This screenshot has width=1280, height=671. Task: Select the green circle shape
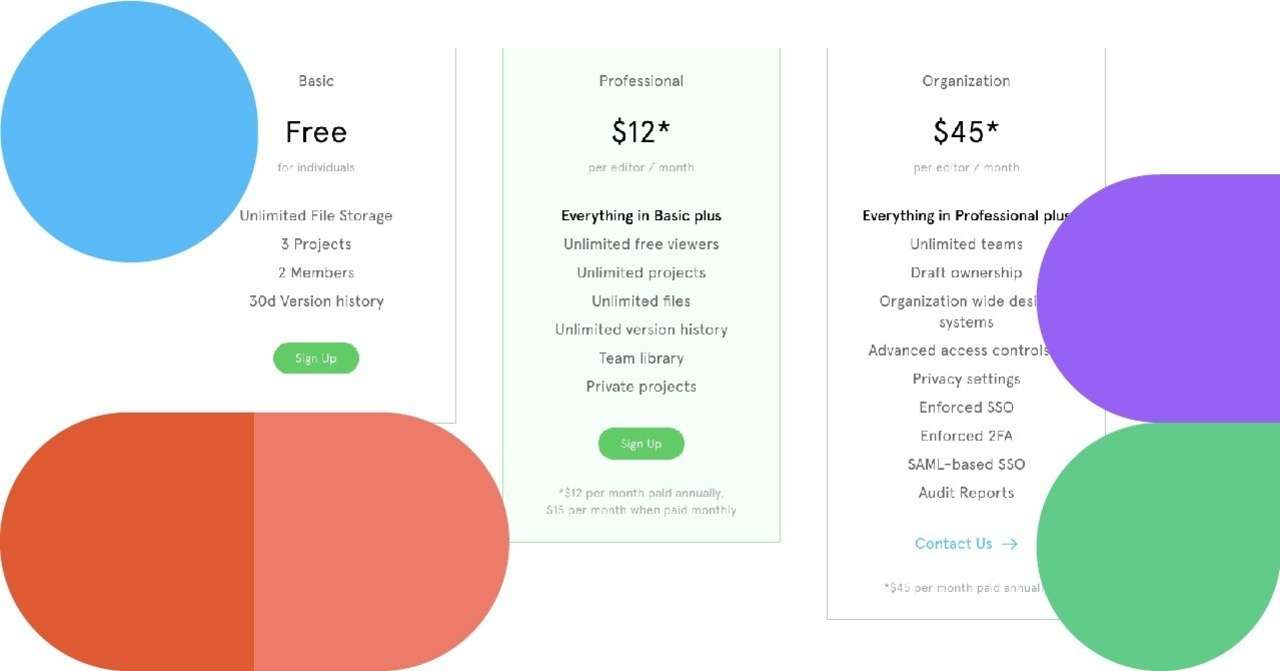pos(1160,546)
